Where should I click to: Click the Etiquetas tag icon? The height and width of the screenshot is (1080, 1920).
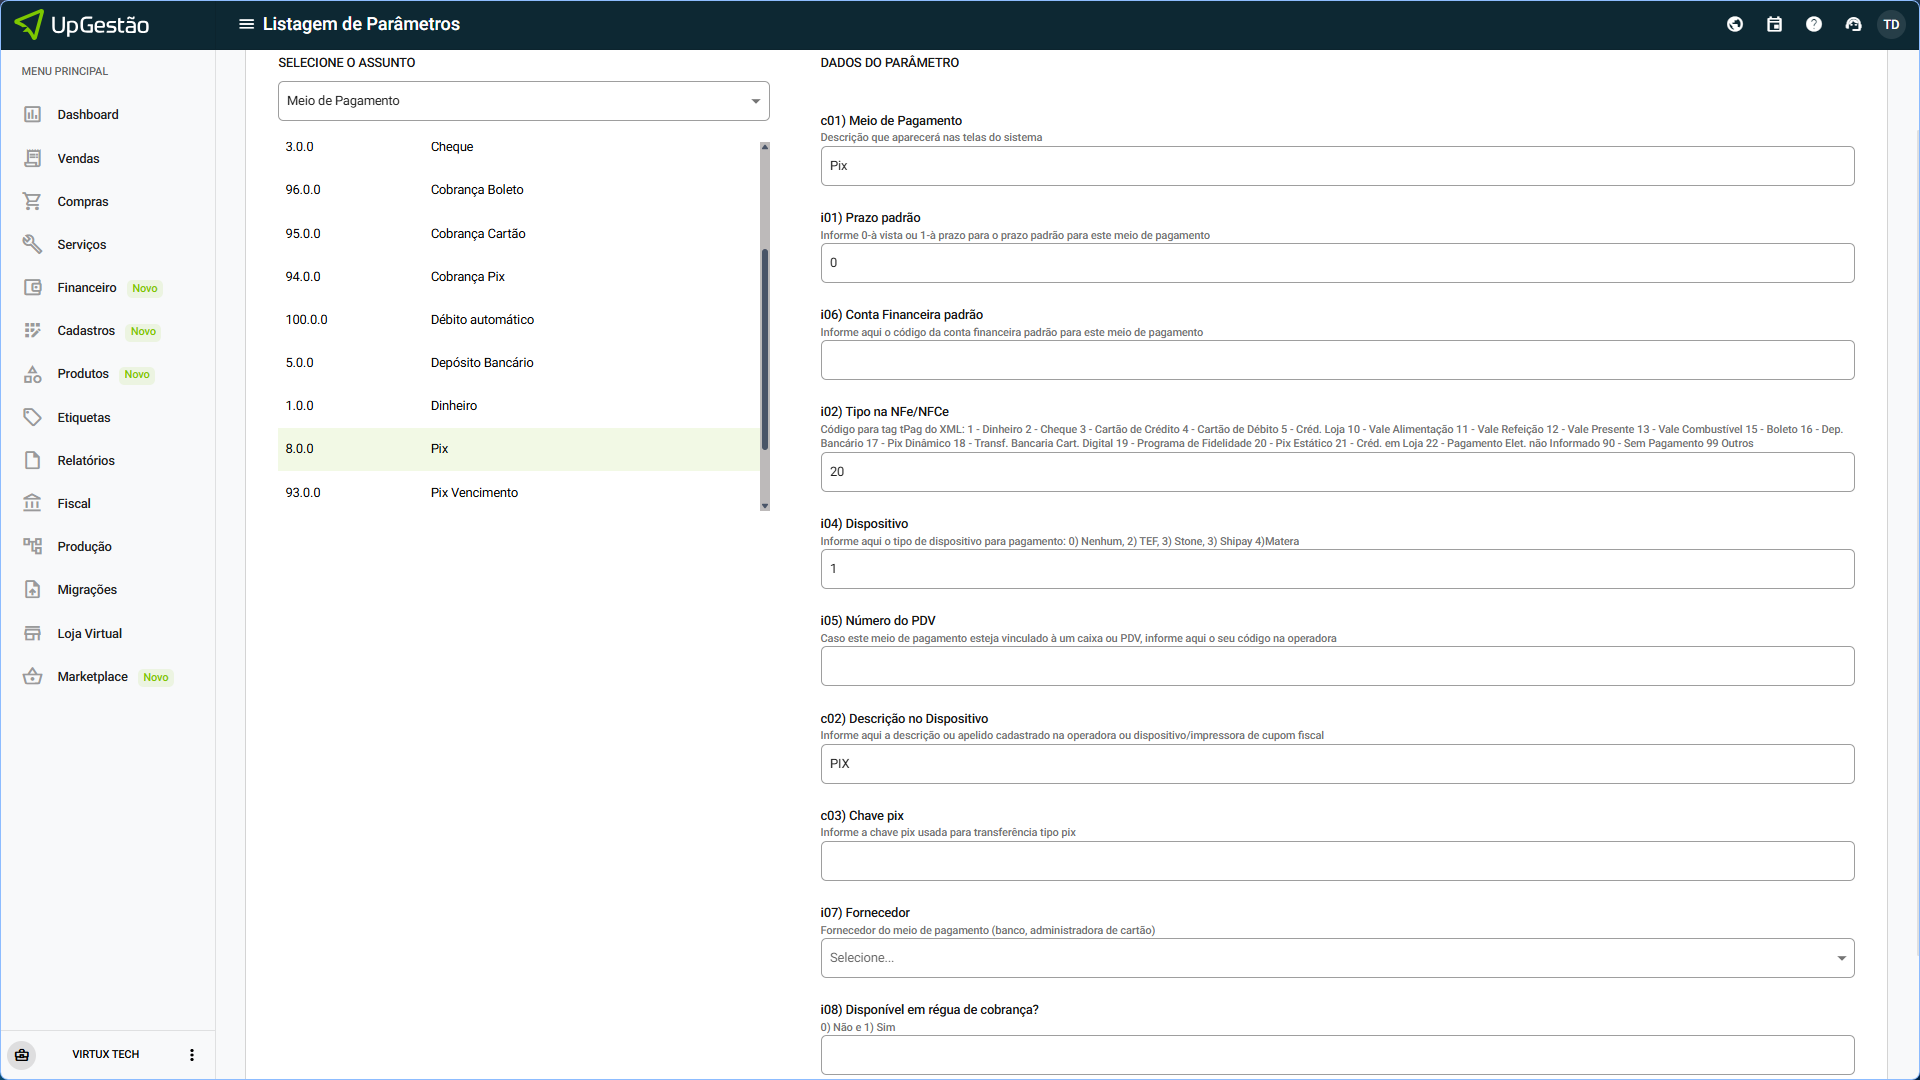[33, 418]
